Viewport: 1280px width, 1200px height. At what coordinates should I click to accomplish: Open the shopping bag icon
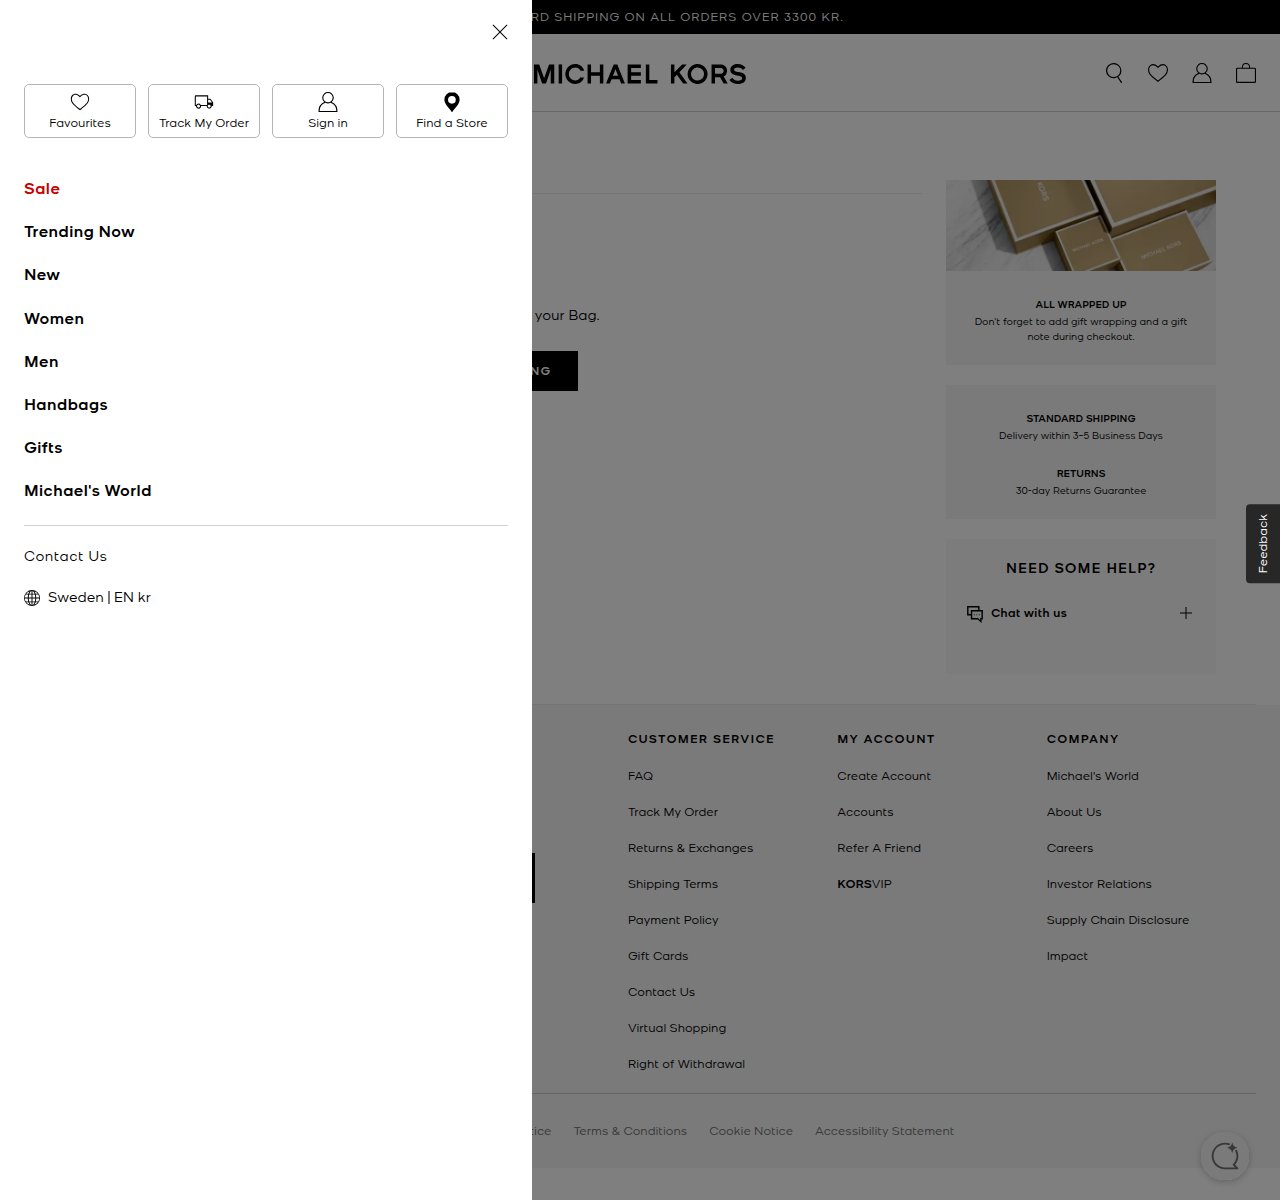pyautogui.click(x=1246, y=73)
